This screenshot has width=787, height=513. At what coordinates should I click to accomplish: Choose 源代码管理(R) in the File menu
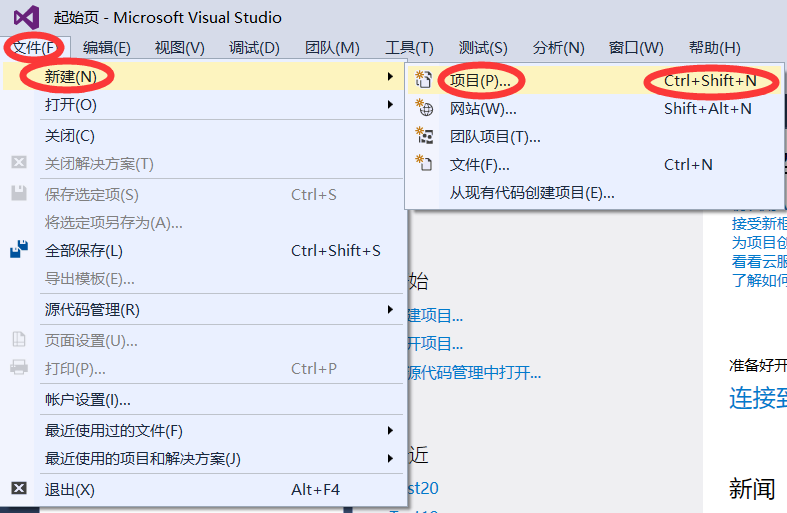click(203, 309)
